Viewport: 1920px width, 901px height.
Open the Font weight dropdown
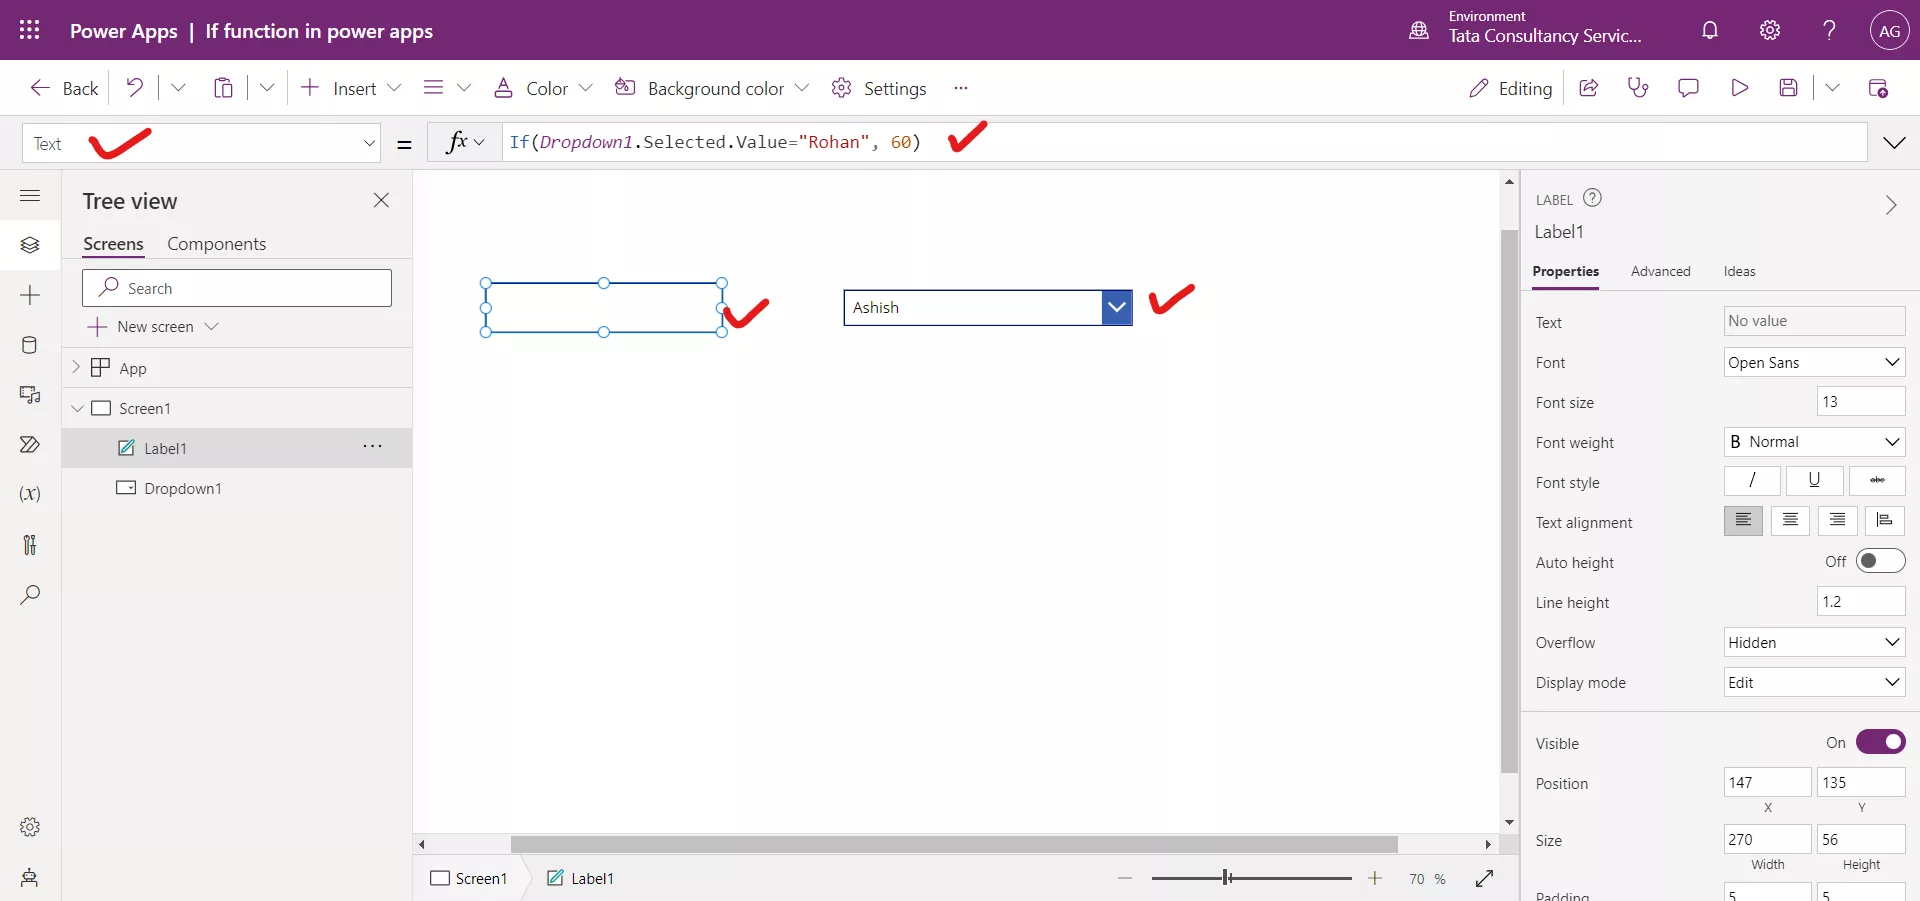click(x=1814, y=442)
